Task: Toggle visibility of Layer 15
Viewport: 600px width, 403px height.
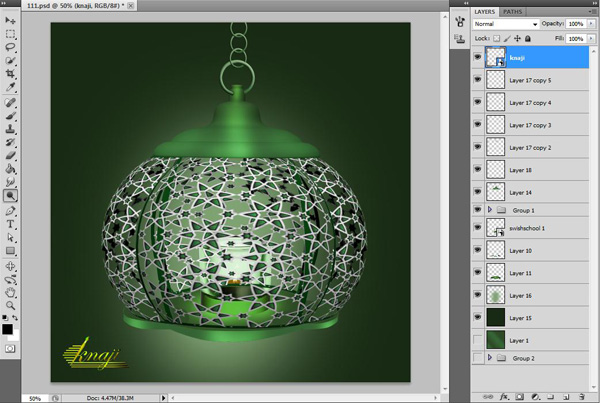Action: tap(477, 320)
